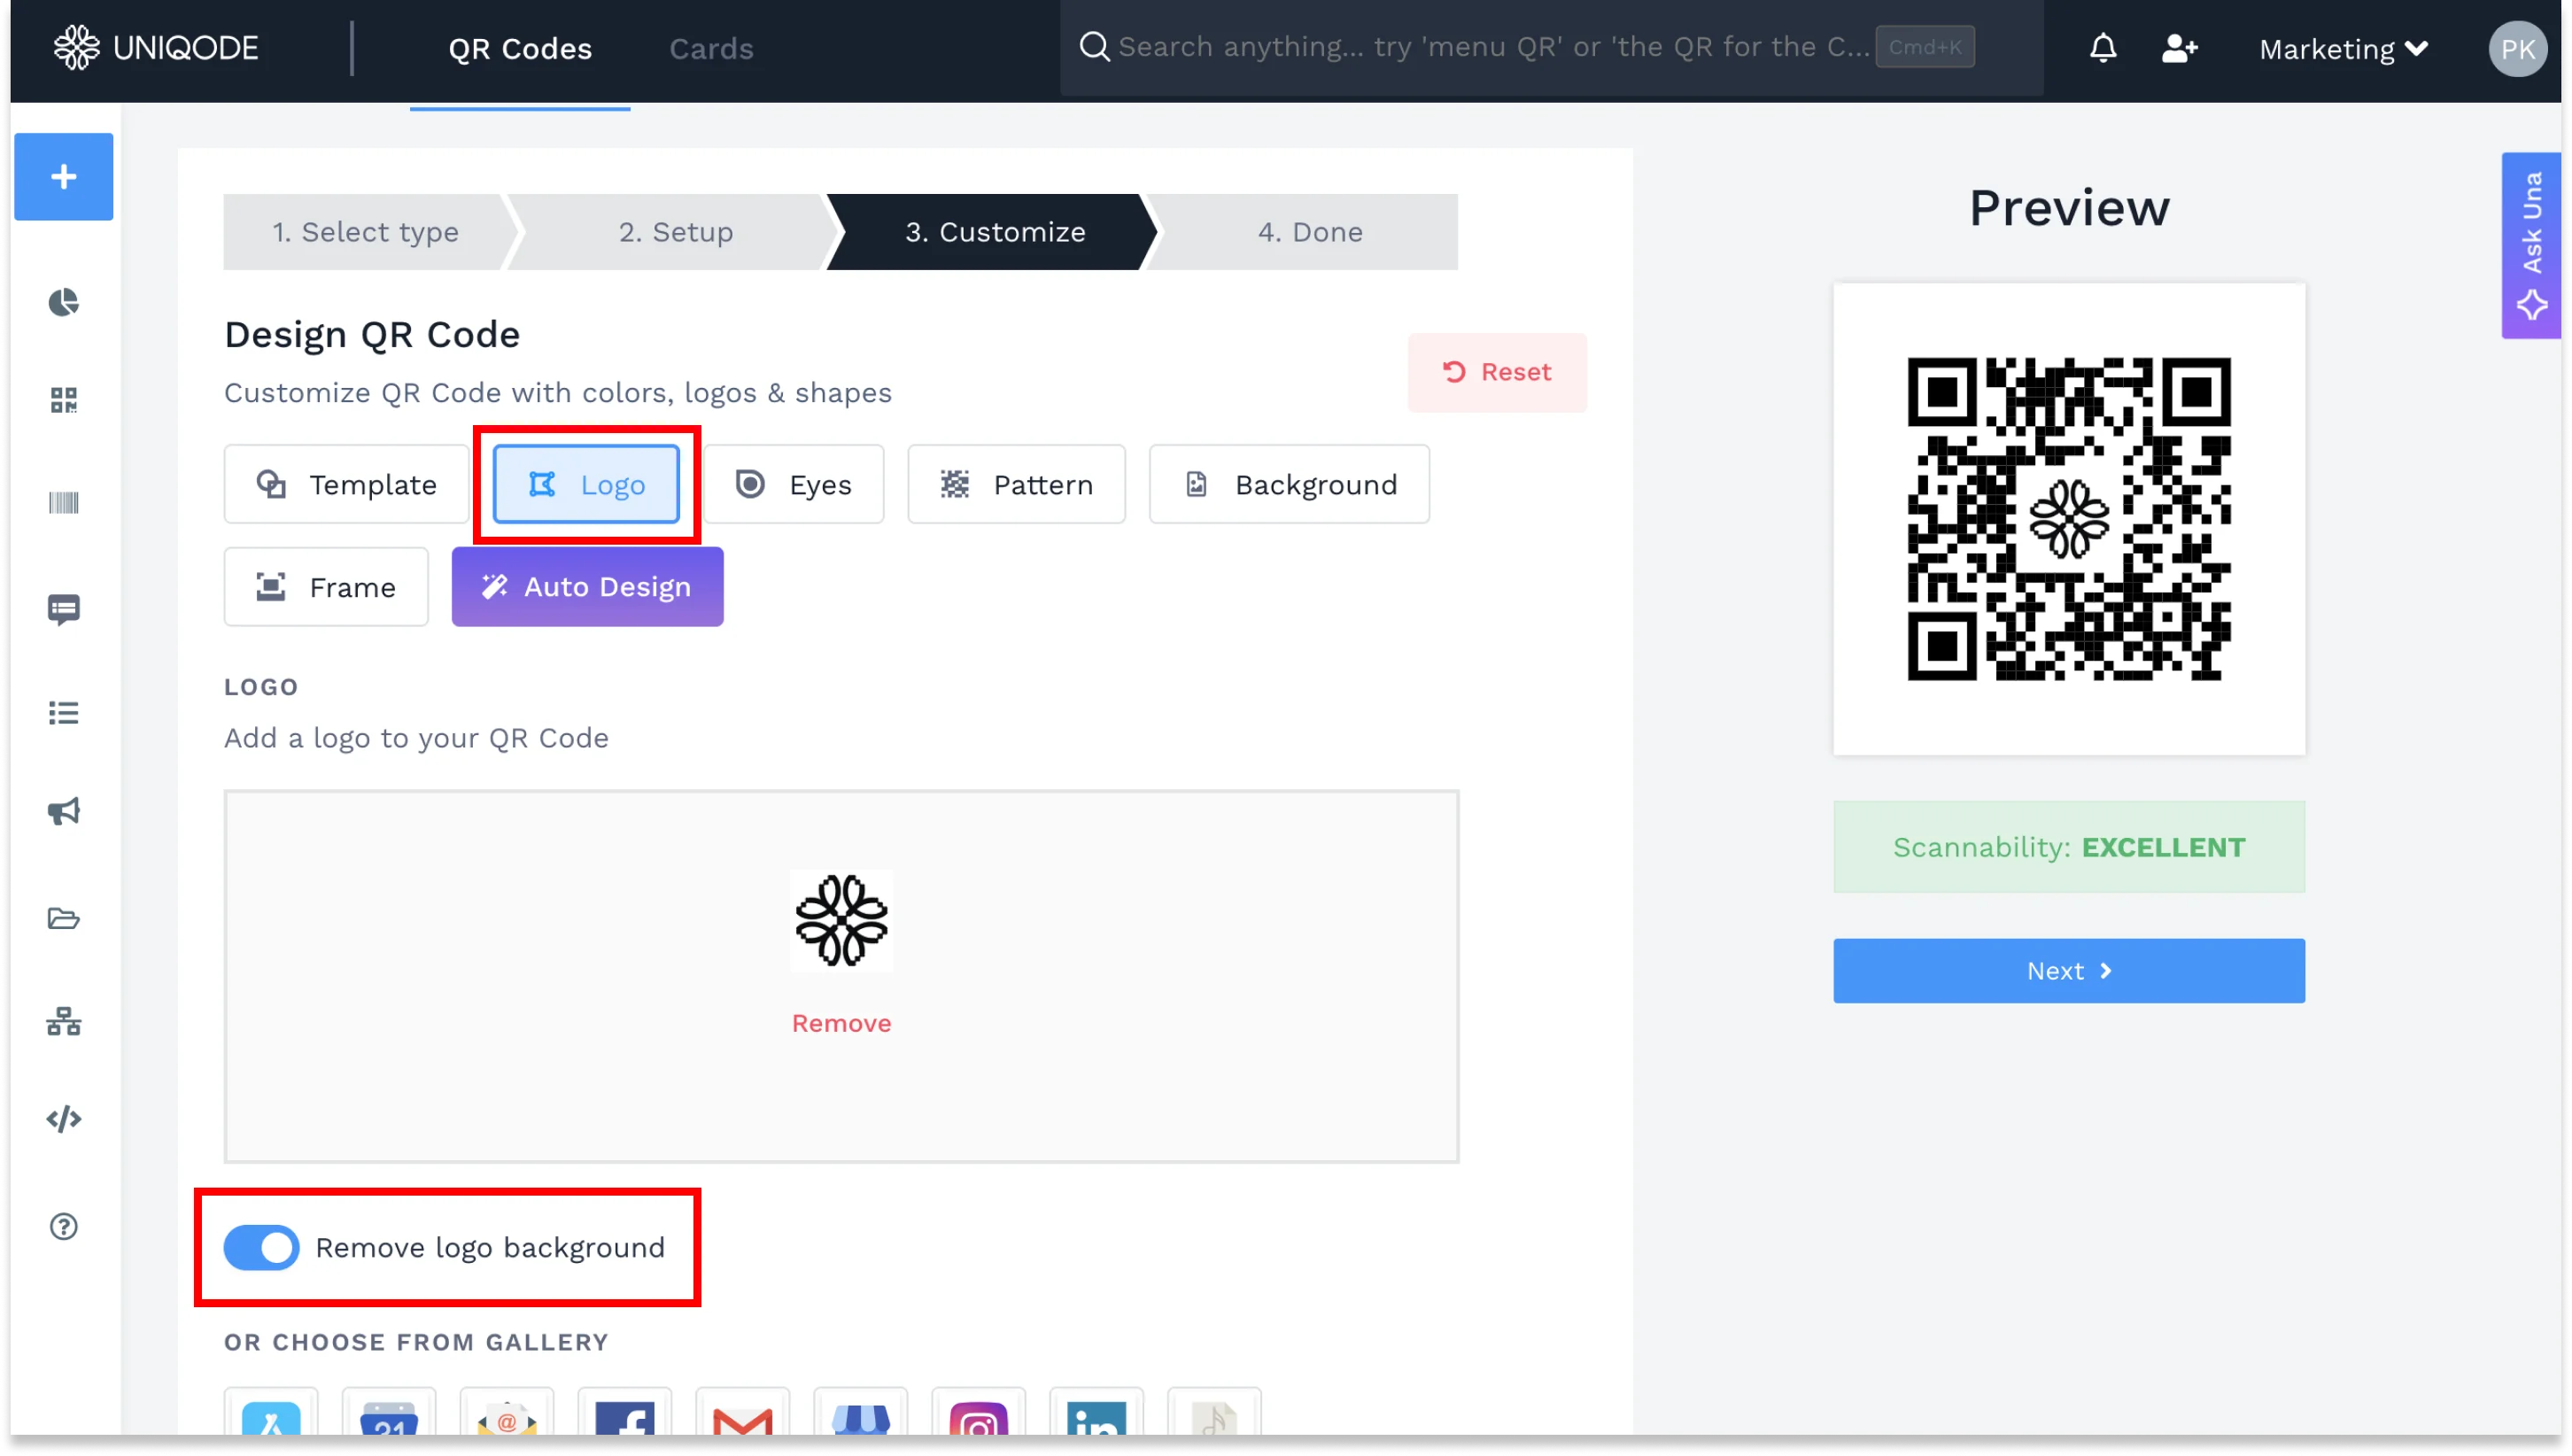The height and width of the screenshot is (1456, 2572).
Task: Click the blue plus create button
Action: pyautogui.click(x=64, y=177)
